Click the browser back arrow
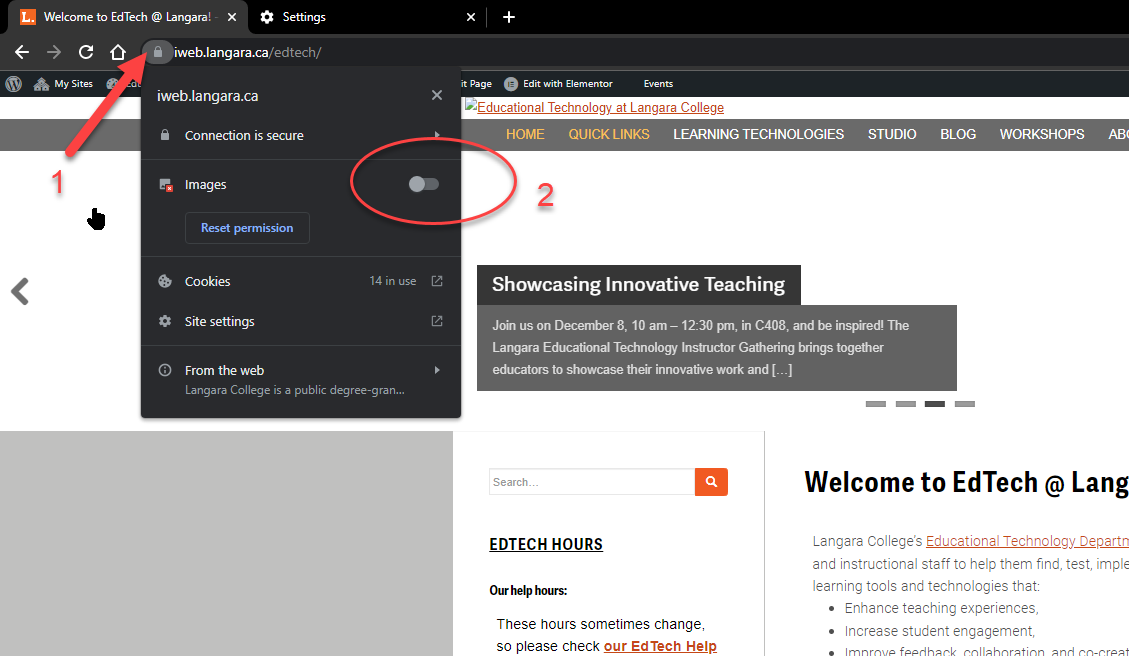Viewport: 1129px width, 656px height. click(x=22, y=52)
